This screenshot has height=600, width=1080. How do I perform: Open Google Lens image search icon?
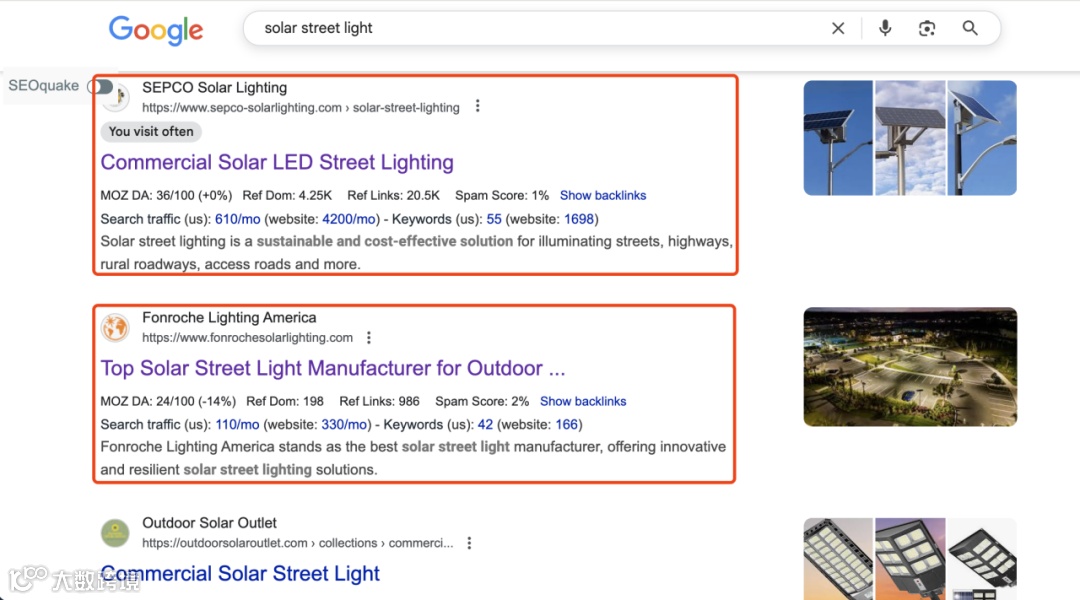click(927, 28)
